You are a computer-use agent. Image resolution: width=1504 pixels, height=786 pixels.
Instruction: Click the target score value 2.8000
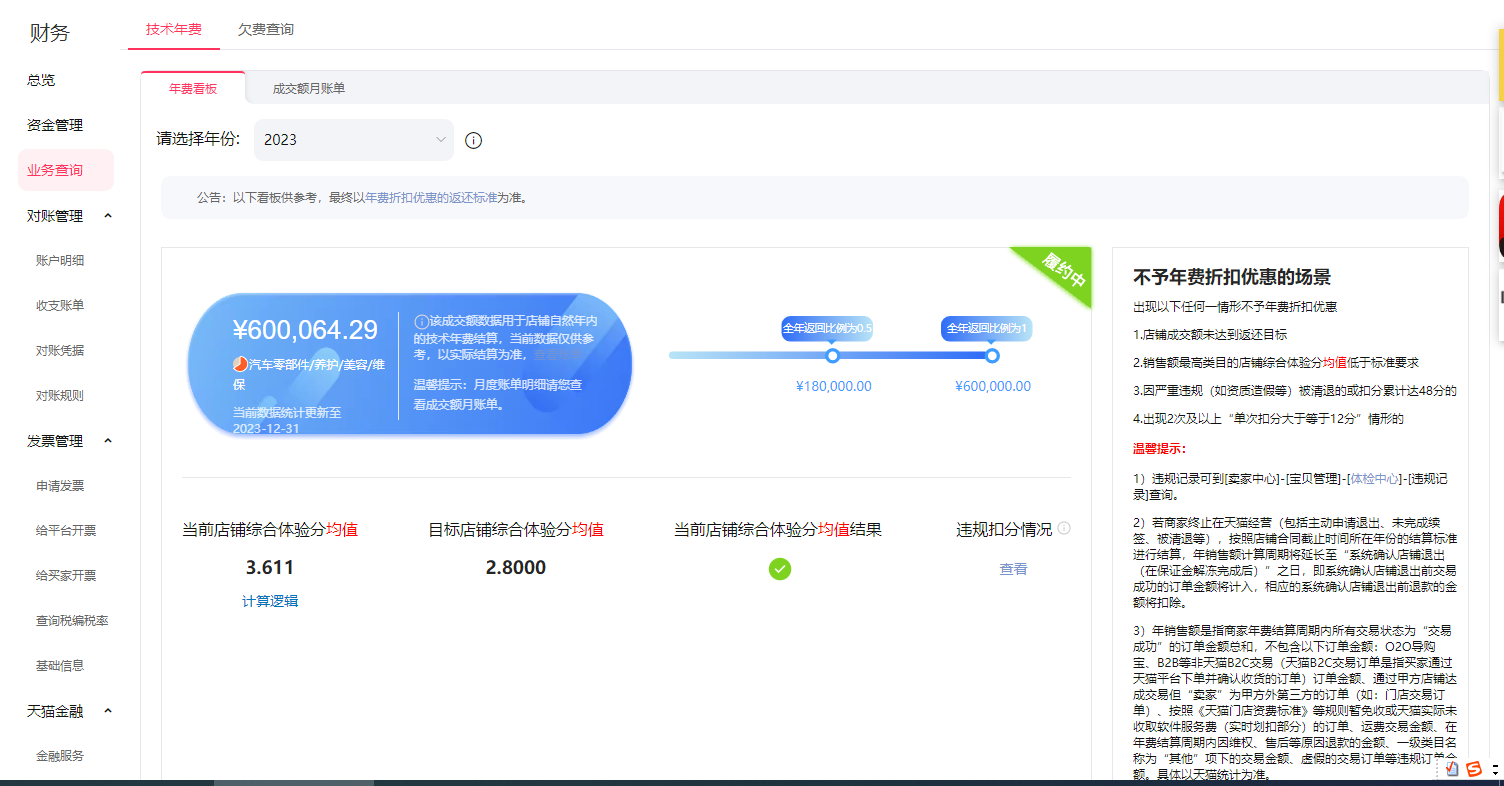click(516, 568)
